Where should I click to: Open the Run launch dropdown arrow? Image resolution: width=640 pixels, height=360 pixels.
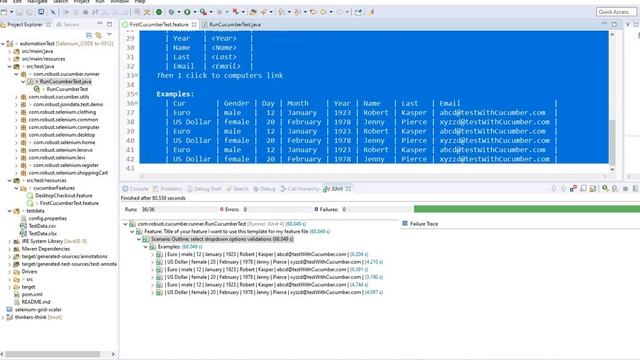(x=195, y=12)
